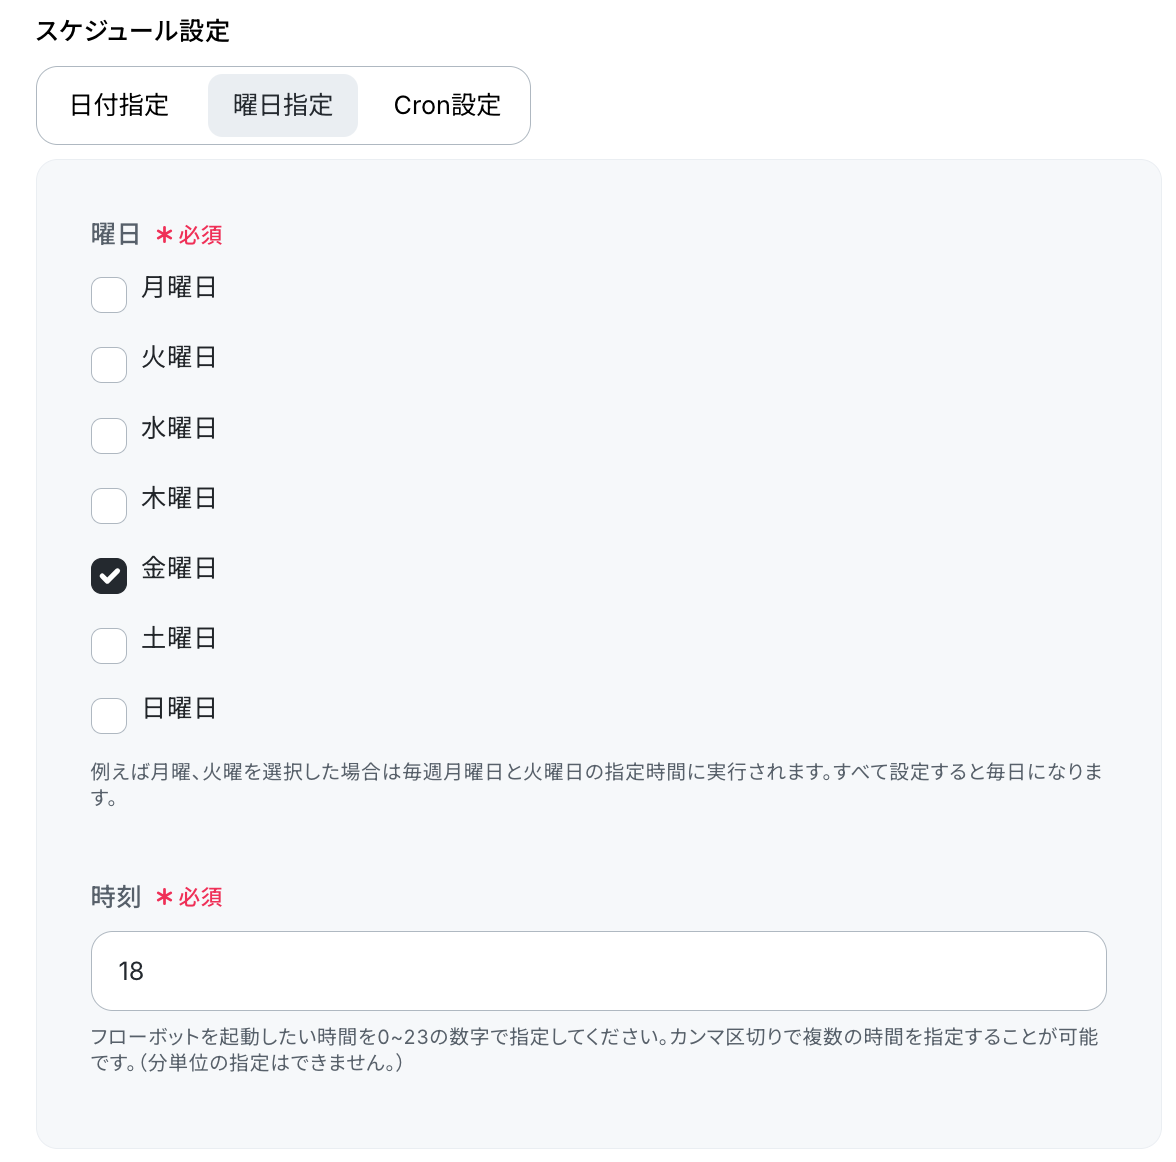Check the box for 水曜日

click(x=109, y=436)
